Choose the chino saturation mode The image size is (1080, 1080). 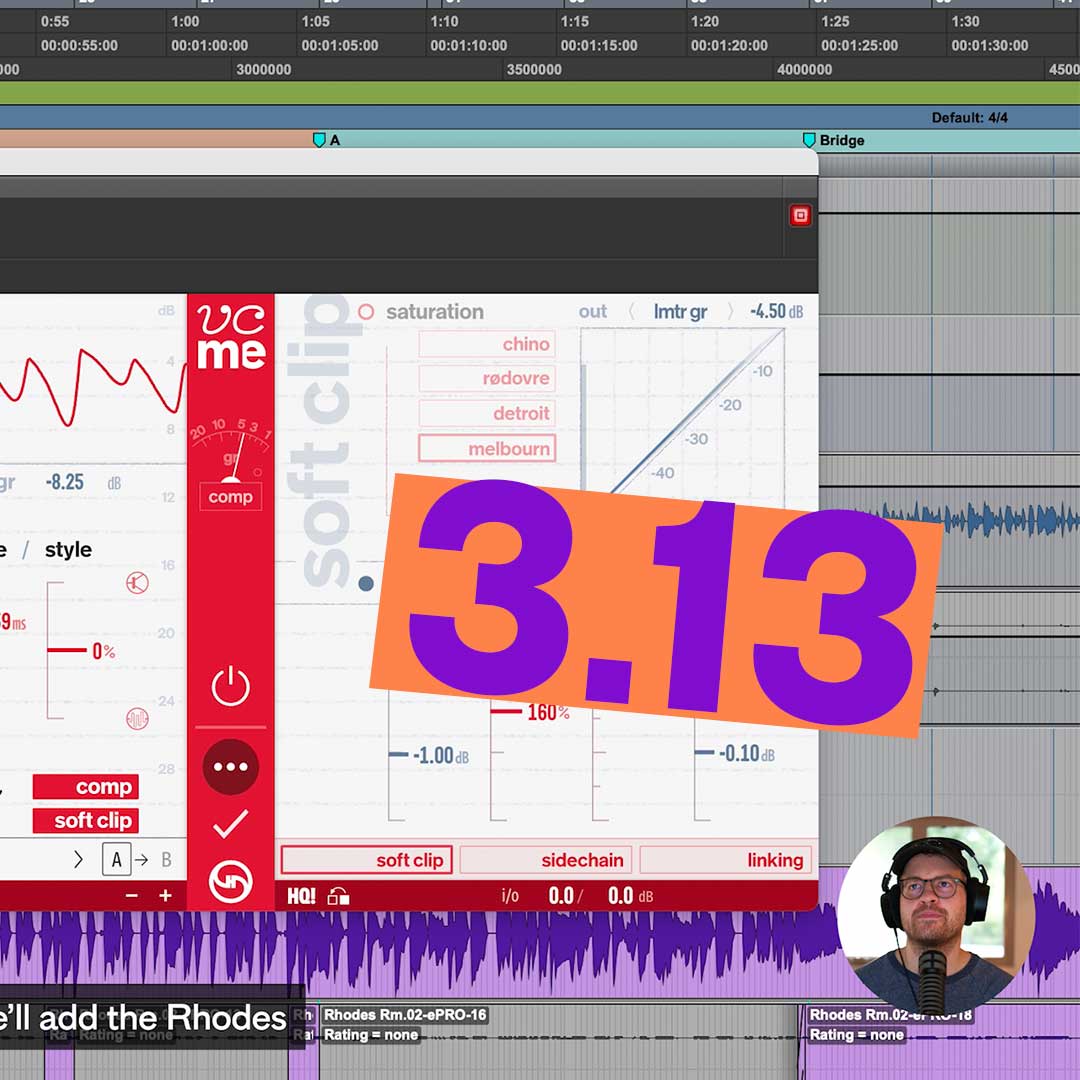(487, 344)
